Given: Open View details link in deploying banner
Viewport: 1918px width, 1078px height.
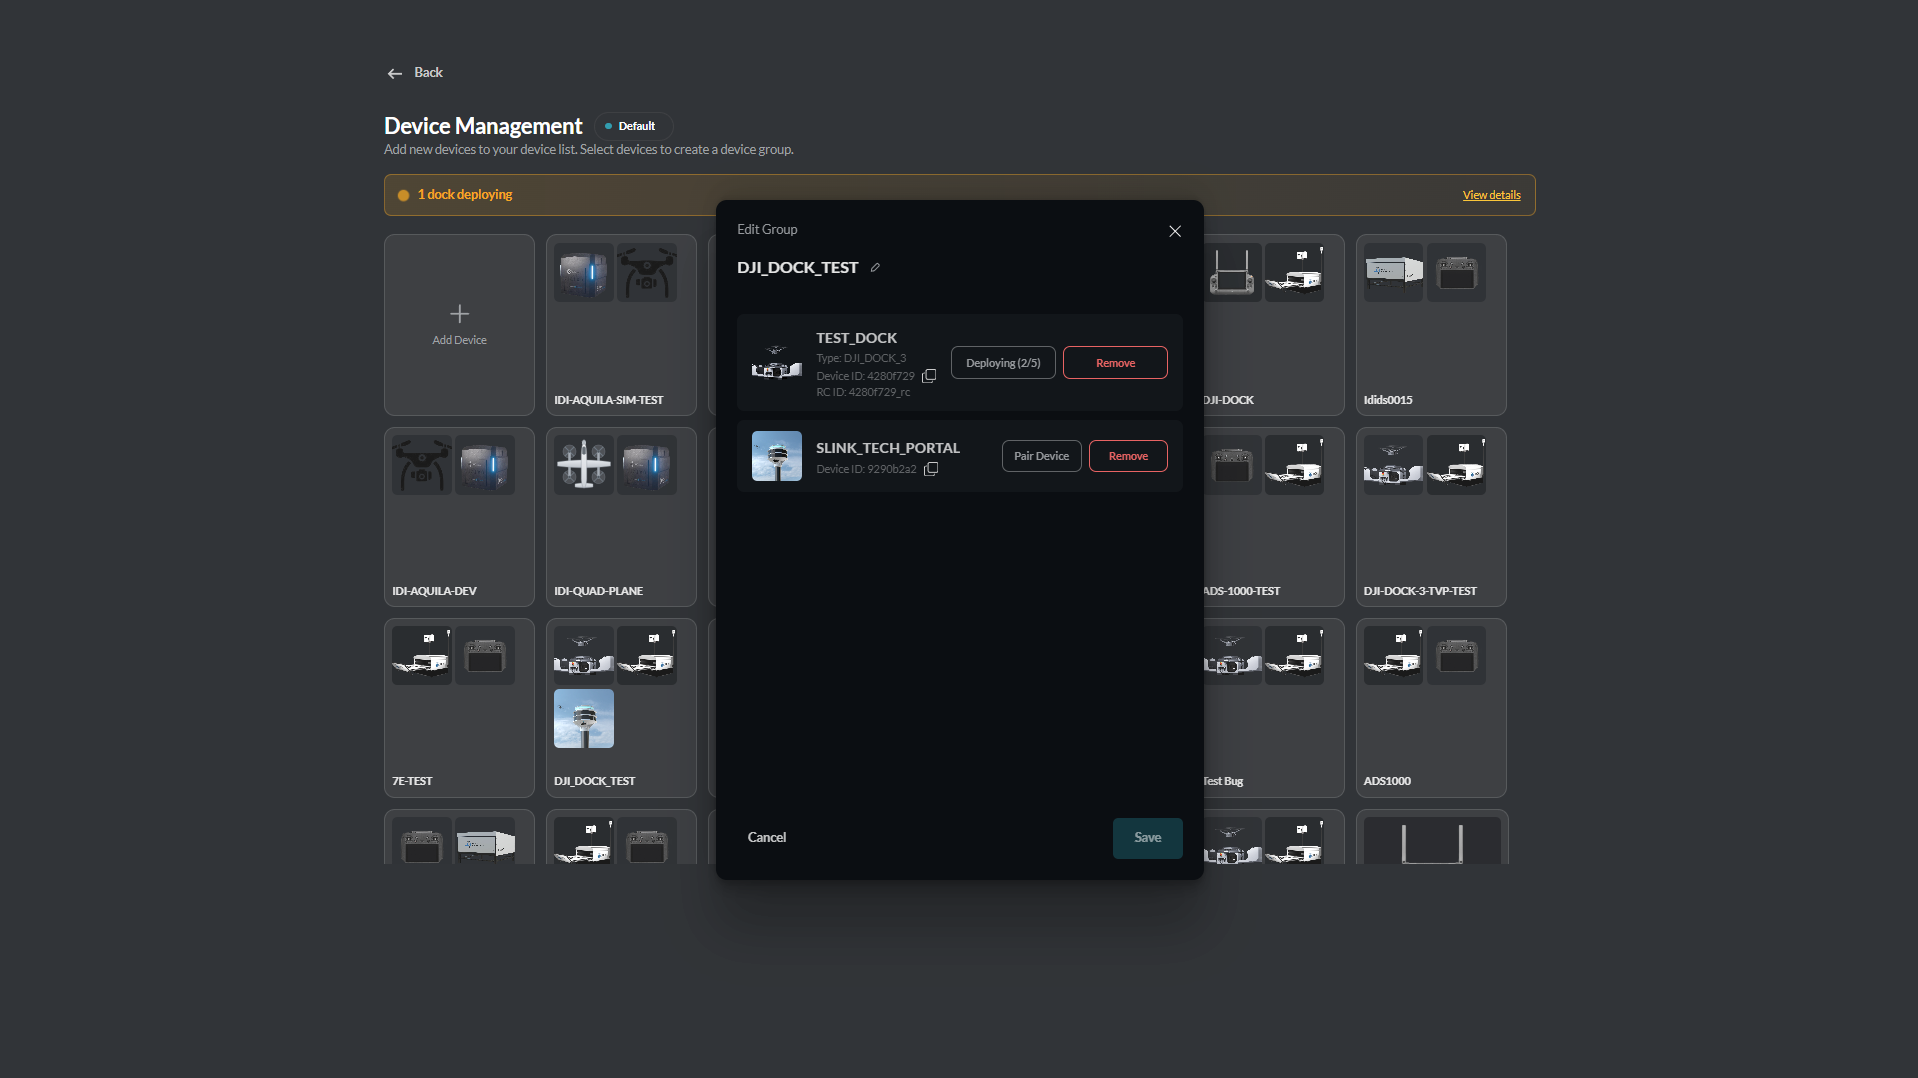Looking at the screenshot, I should pos(1491,195).
